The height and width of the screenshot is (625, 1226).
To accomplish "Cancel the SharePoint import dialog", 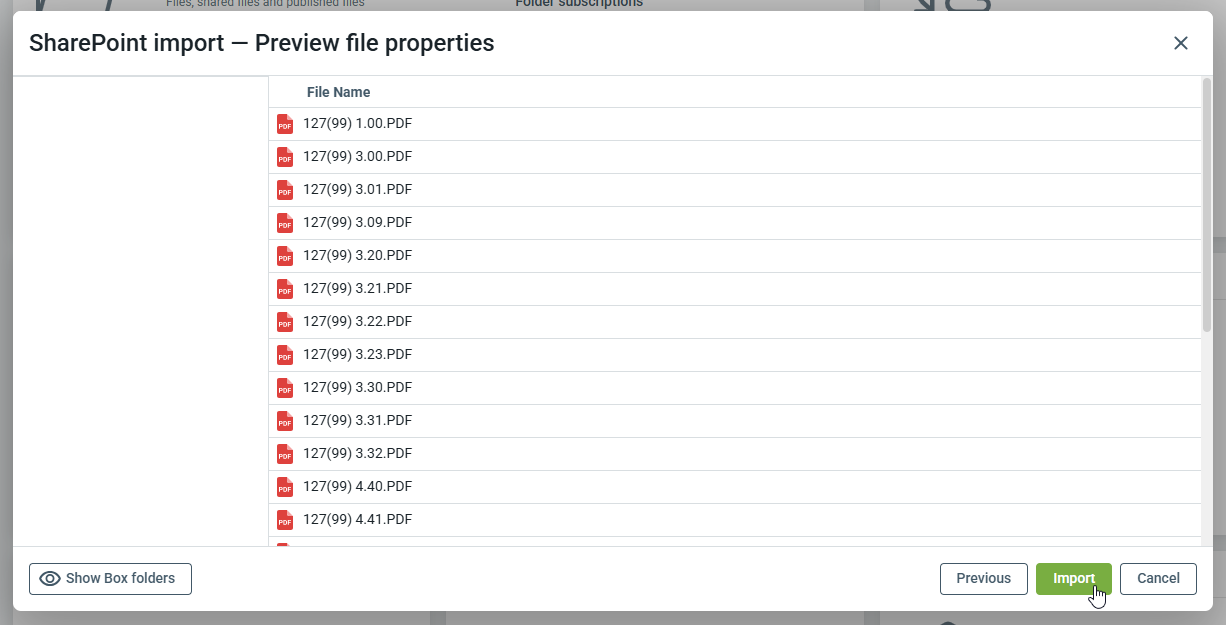I will point(1158,579).
